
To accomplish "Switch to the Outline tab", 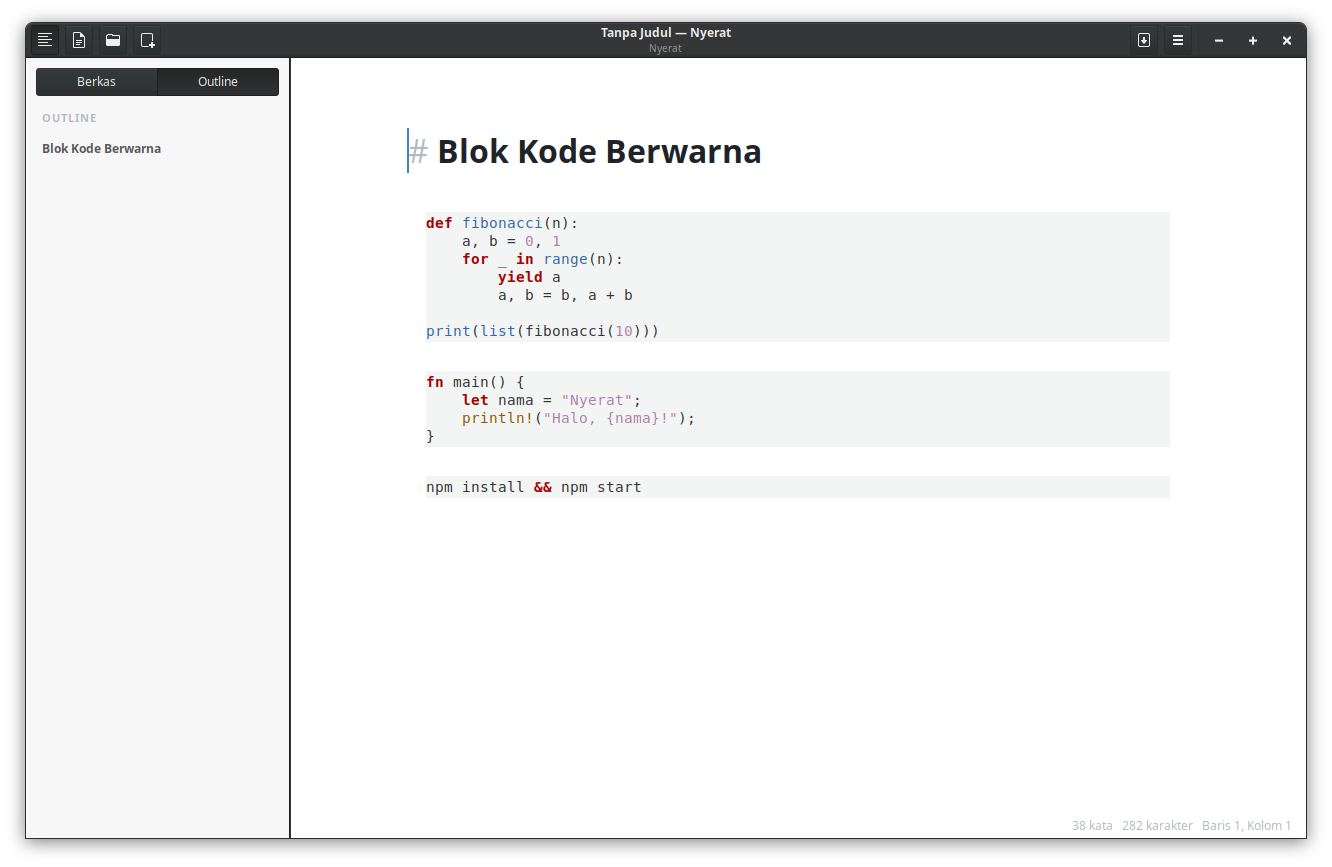I will tap(218, 82).
